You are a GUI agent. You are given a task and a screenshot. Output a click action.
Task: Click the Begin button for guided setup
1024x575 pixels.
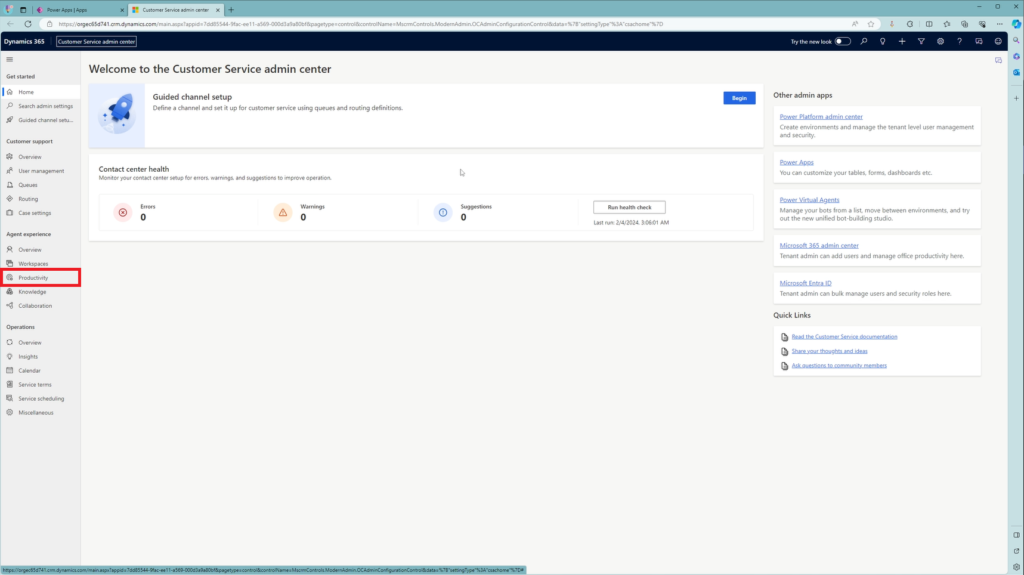click(739, 98)
